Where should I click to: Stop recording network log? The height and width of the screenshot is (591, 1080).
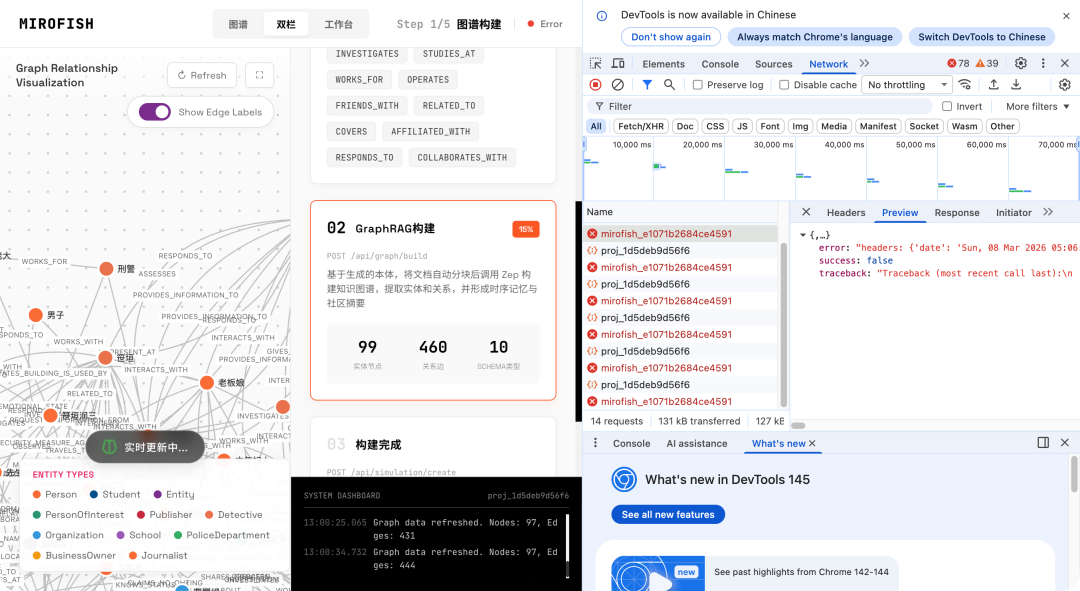coord(596,85)
